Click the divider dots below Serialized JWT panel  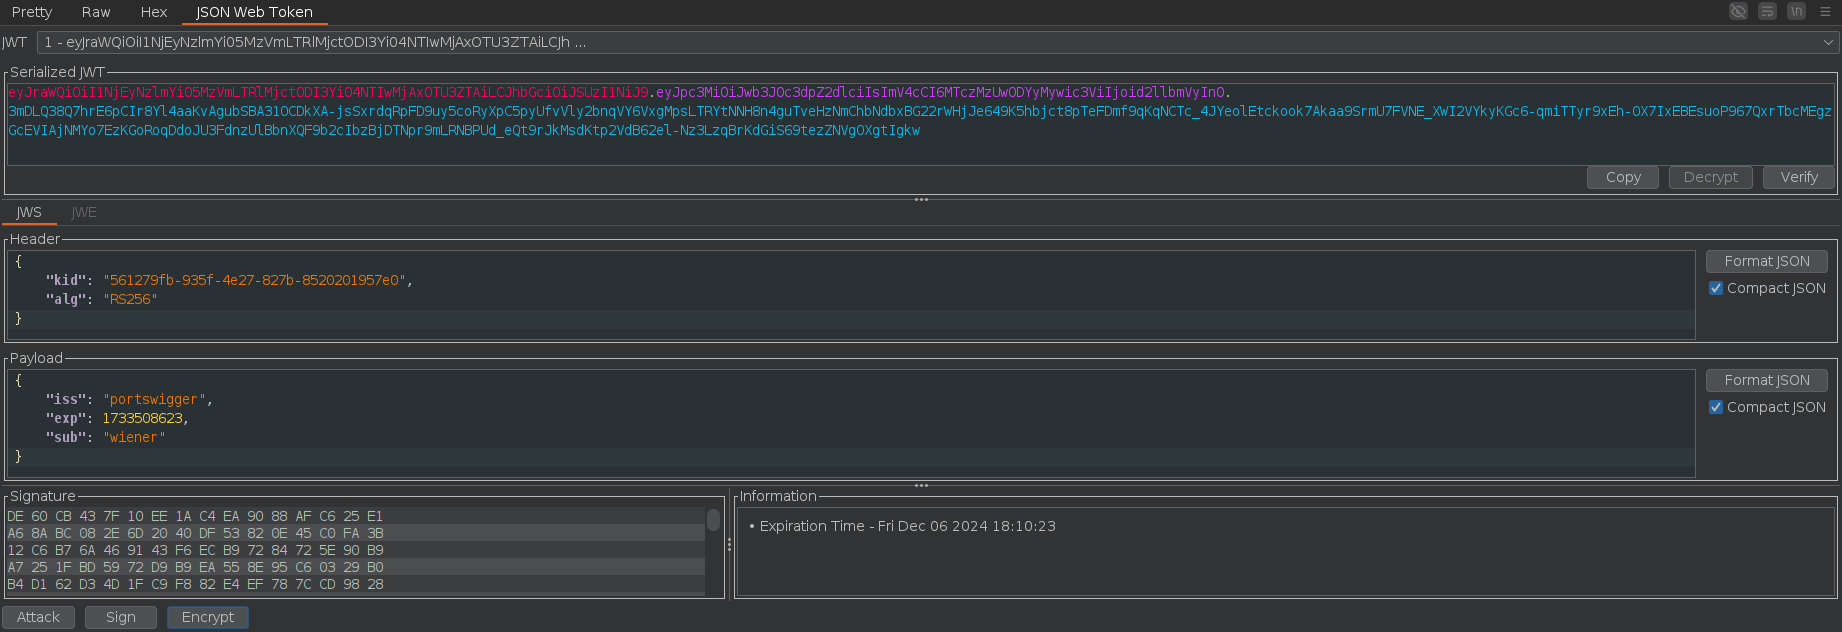click(x=921, y=200)
